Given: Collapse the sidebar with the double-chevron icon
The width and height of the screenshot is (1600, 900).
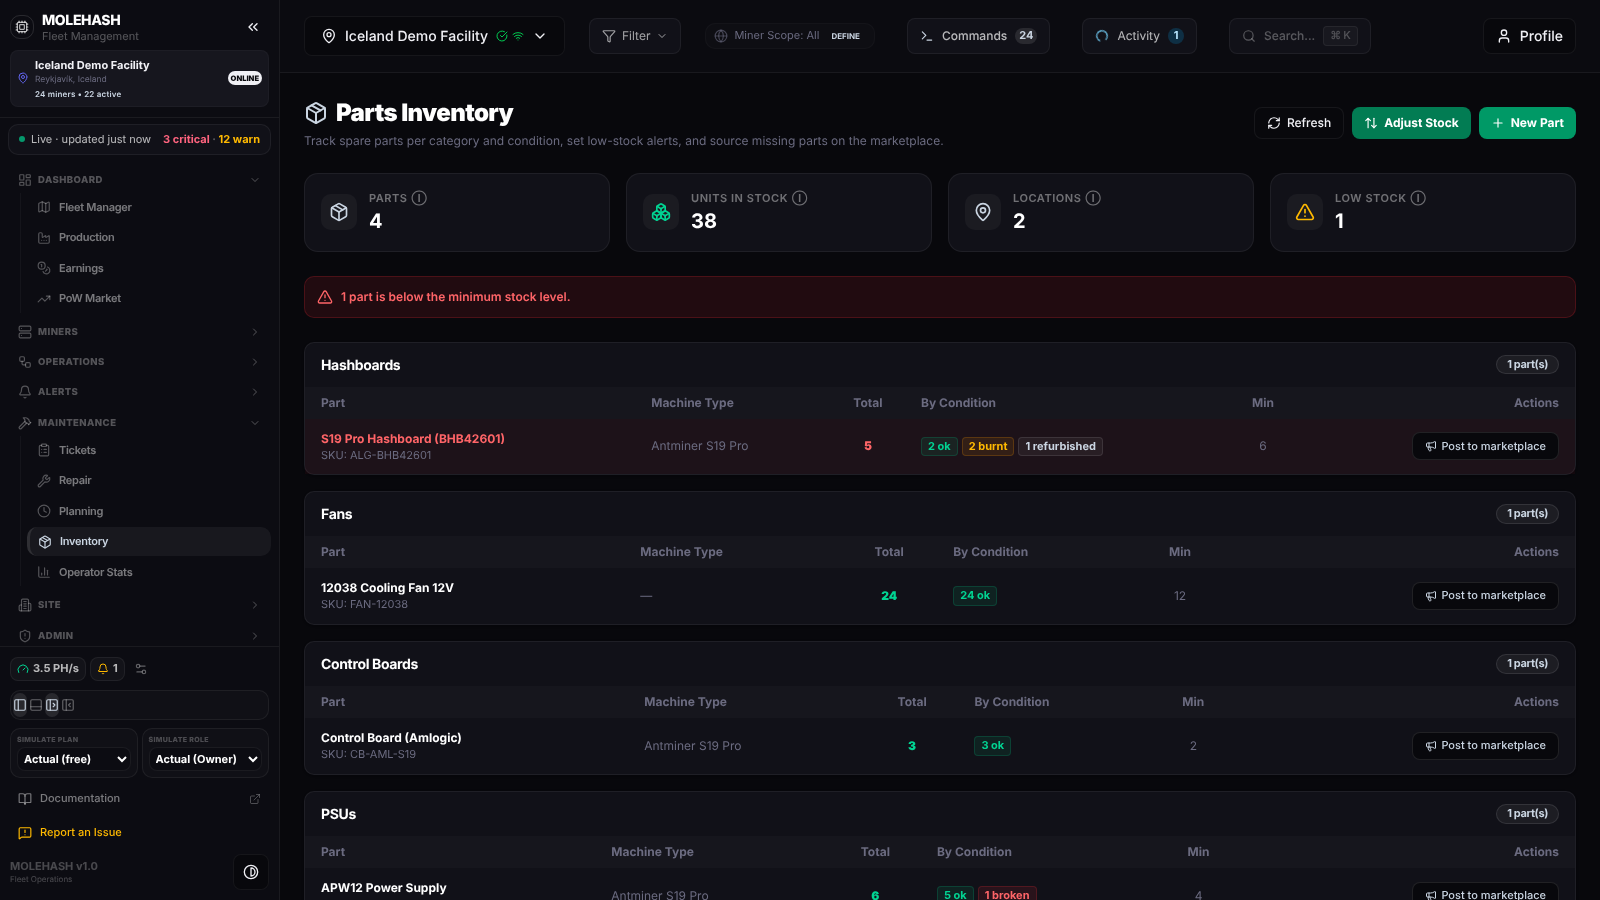Looking at the screenshot, I should coord(253,27).
